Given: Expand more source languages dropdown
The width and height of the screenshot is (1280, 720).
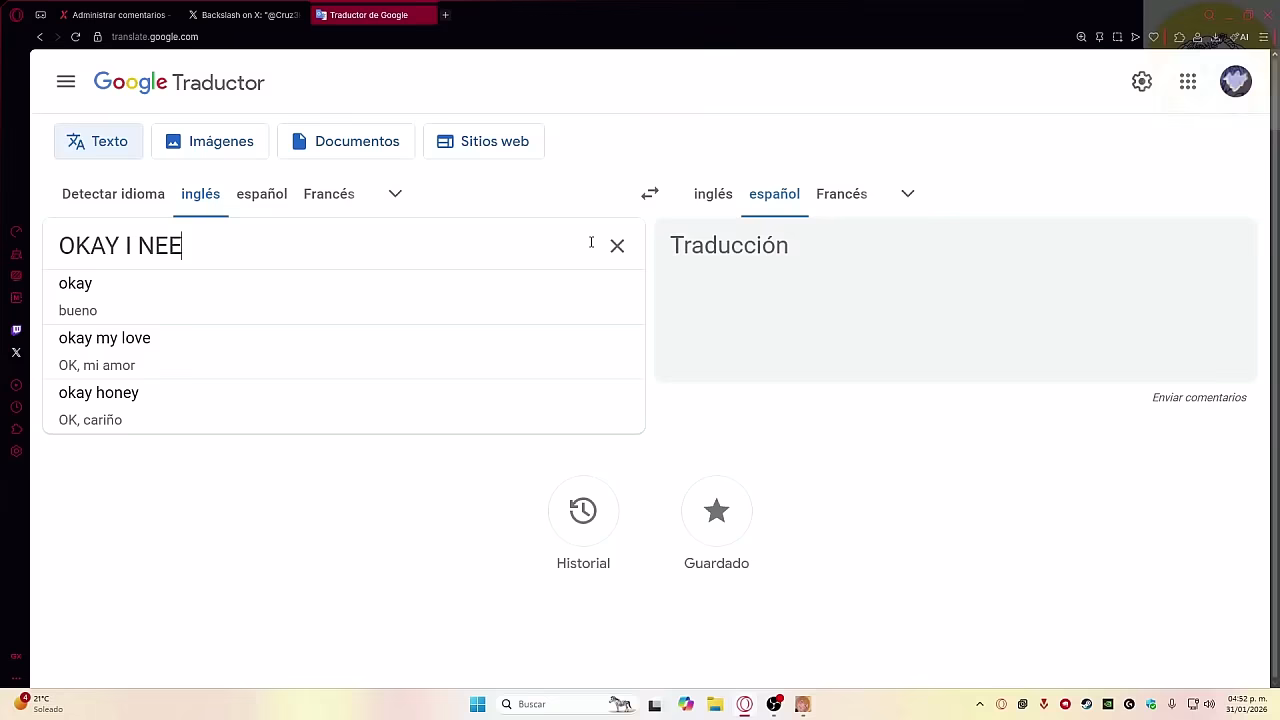Looking at the screenshot, I should coord(395,194).
